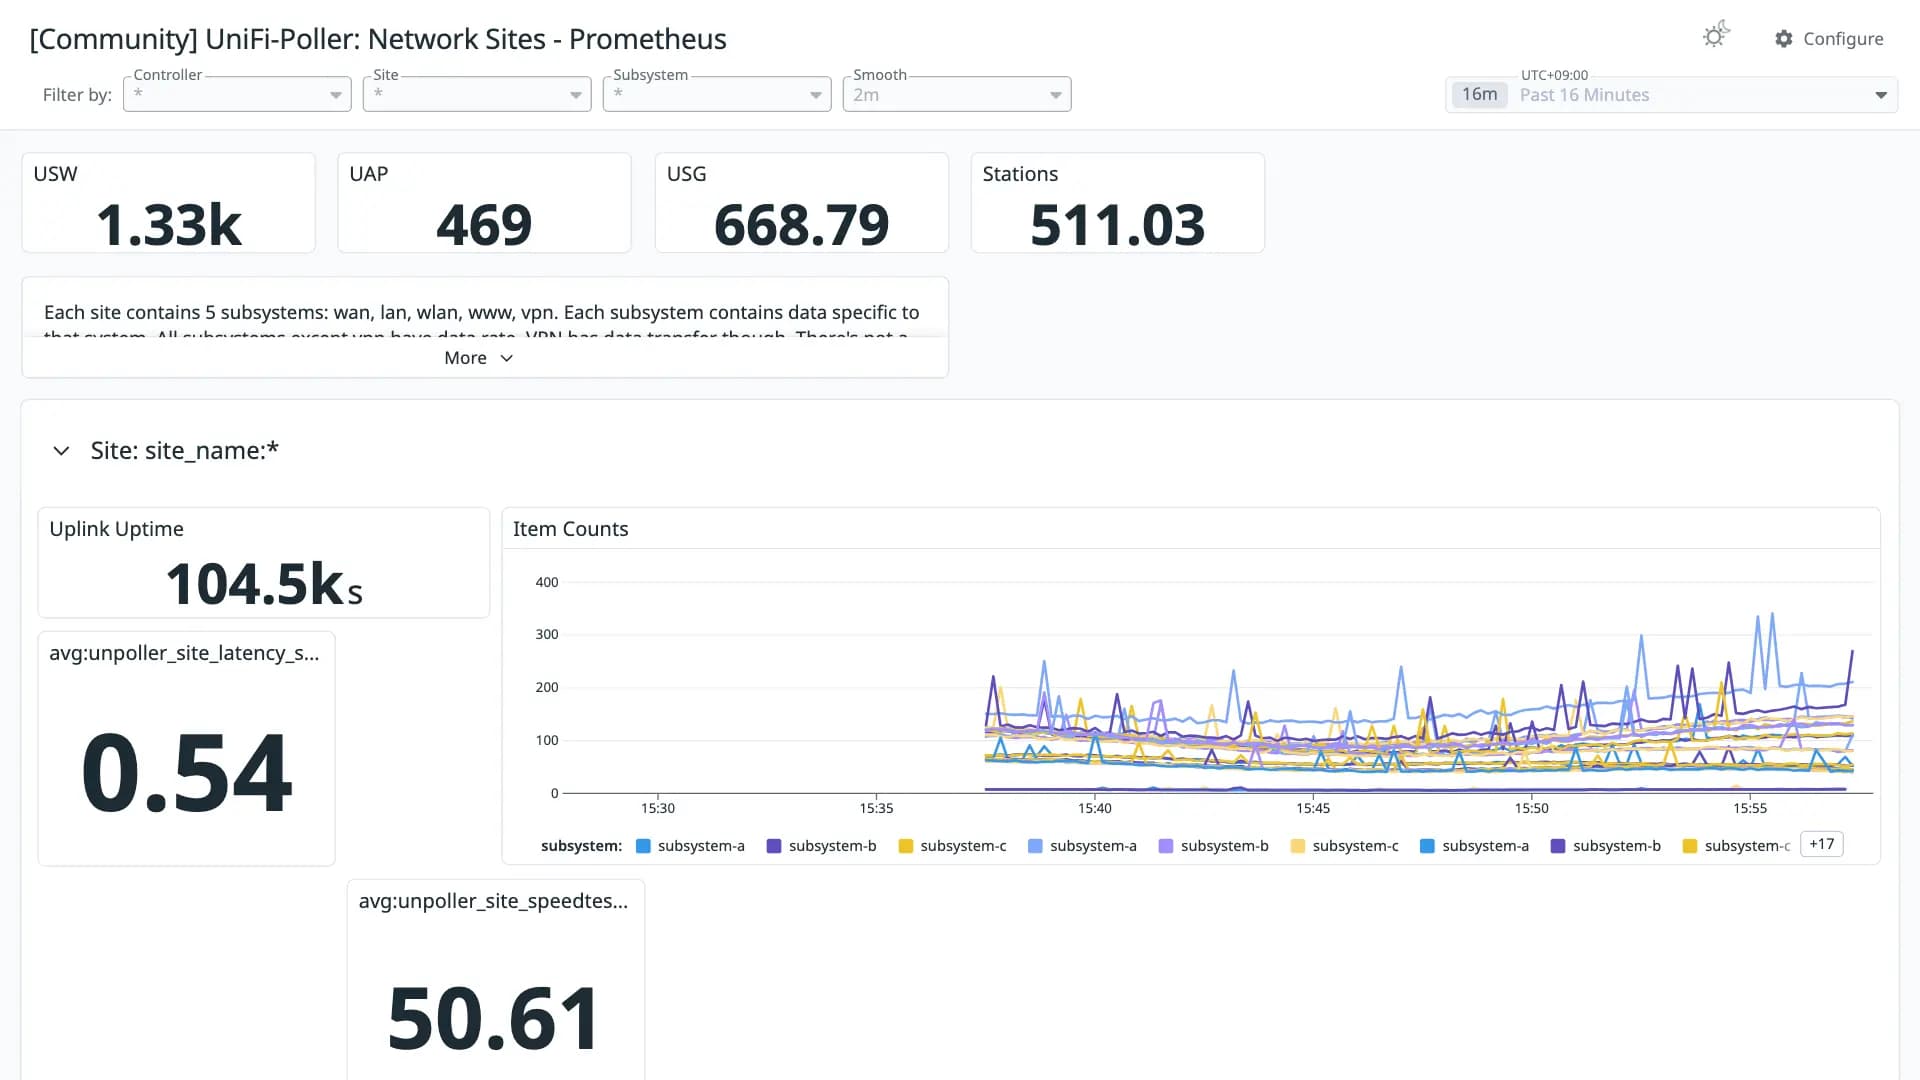This screenshot has width=1920, height=1080.
Task: Expand the description with More
Action: 479,358
